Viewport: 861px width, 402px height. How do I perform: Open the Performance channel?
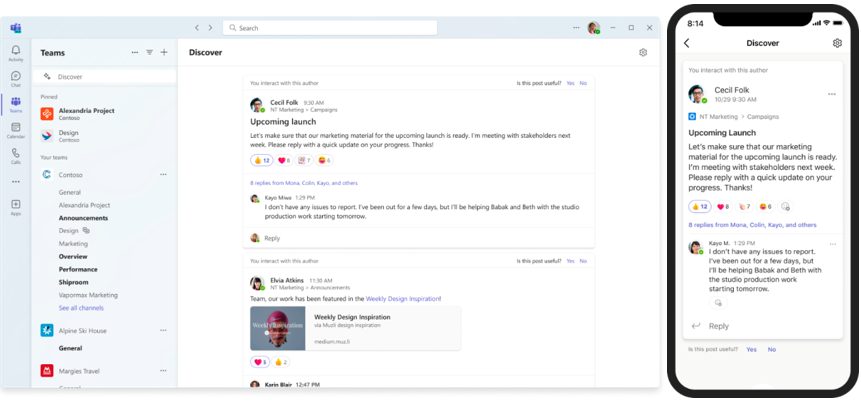[x=78, y=269]
